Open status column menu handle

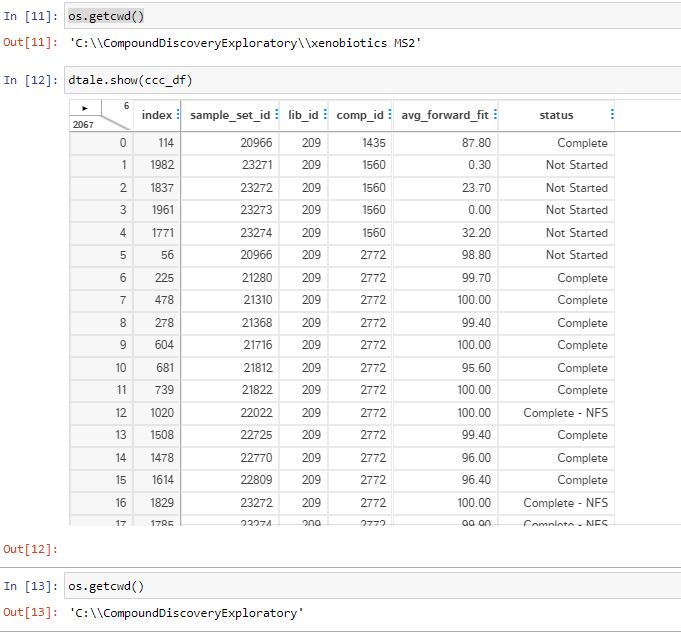coord(612,114)
